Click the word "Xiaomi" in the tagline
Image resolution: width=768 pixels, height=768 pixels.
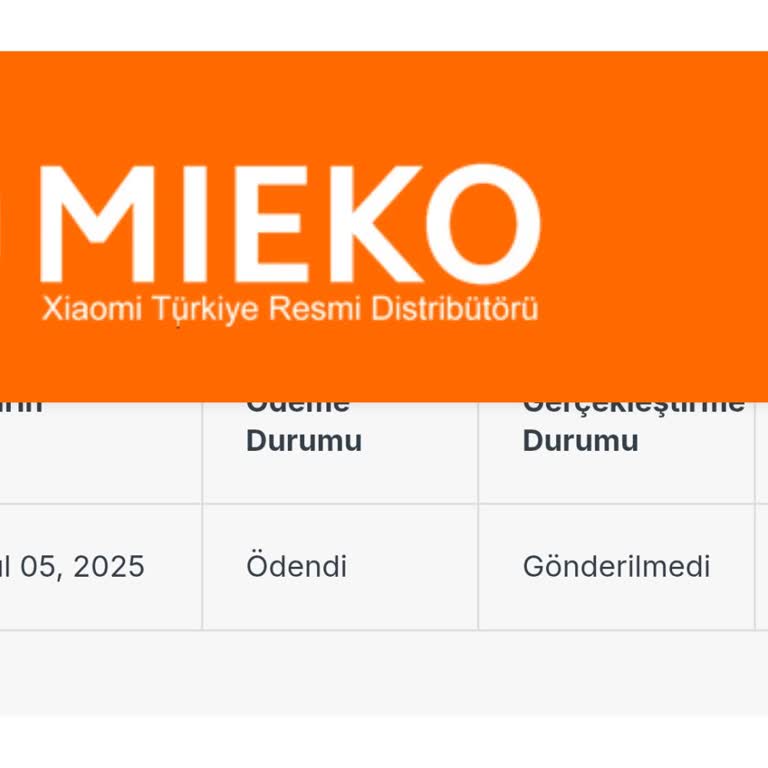(90, 309)
